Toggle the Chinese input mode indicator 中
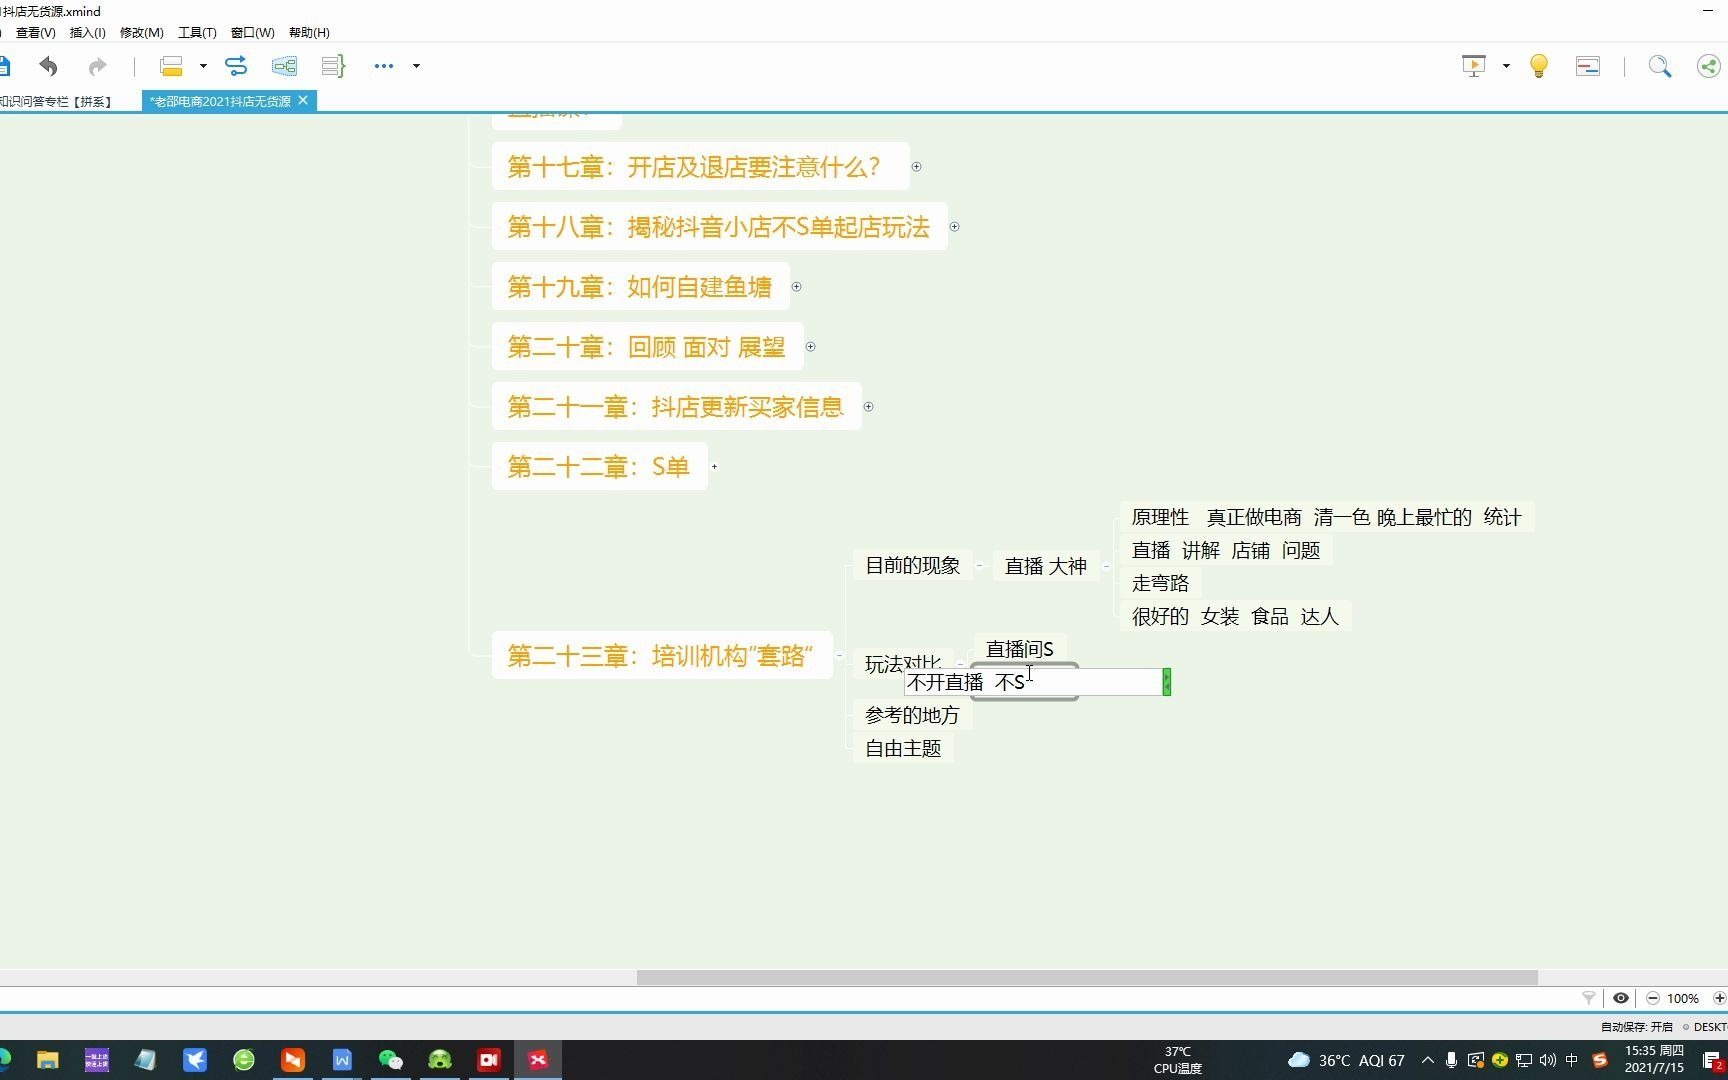The image size is (1728, 1080). click(1572, 1060)
